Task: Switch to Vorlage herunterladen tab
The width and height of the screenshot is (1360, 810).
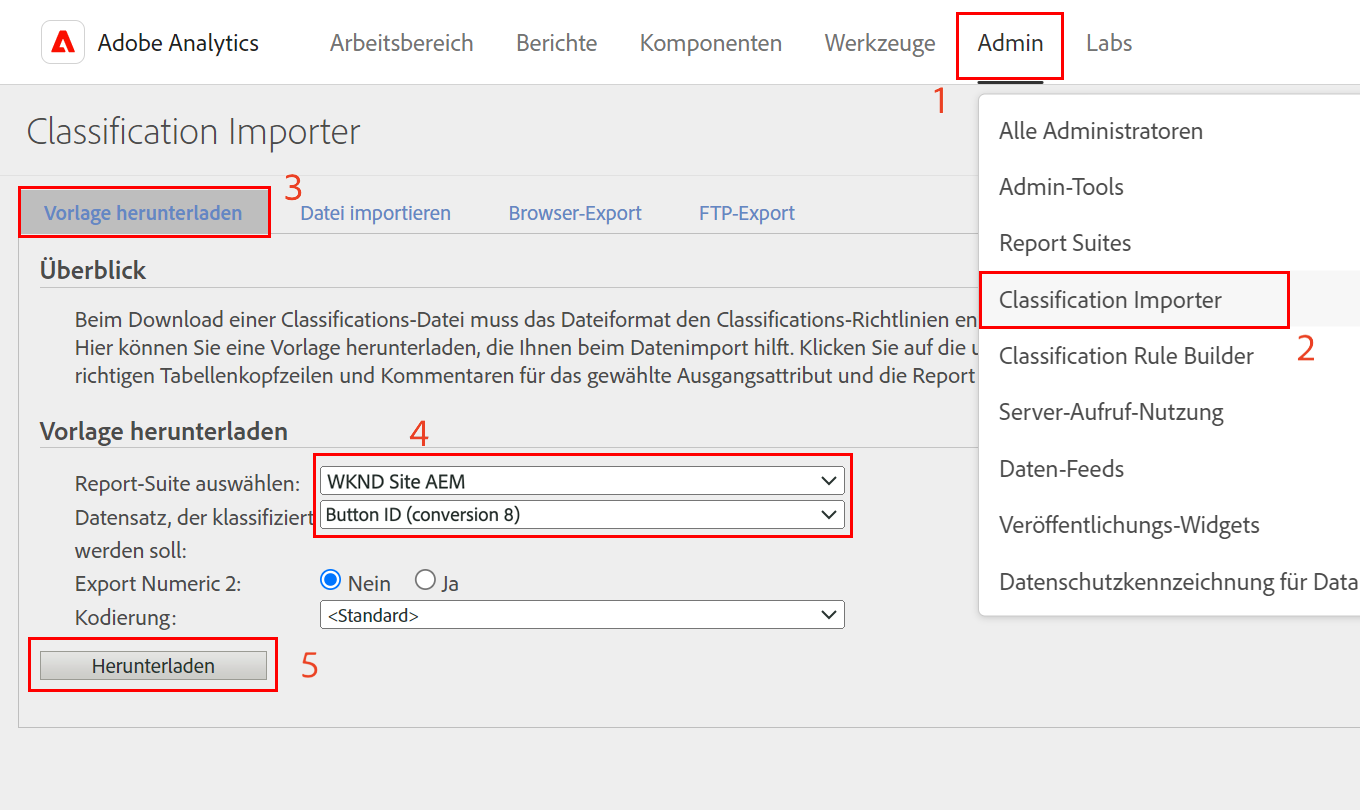Action: (144, 213)
